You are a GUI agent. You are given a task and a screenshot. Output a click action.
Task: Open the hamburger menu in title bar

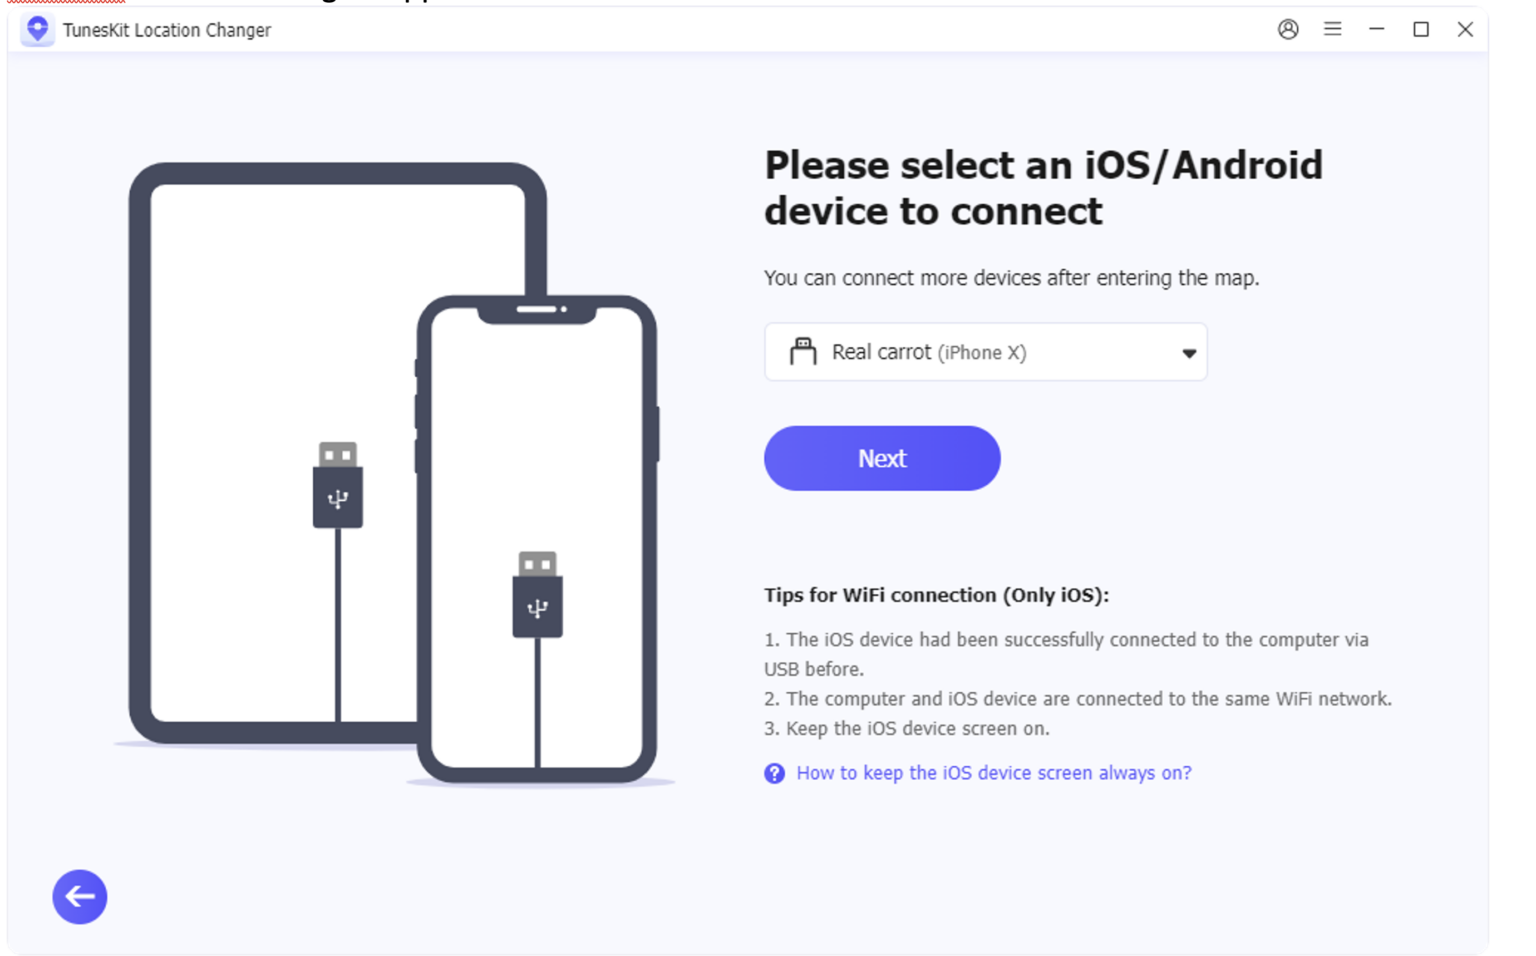click(1332, 29)
